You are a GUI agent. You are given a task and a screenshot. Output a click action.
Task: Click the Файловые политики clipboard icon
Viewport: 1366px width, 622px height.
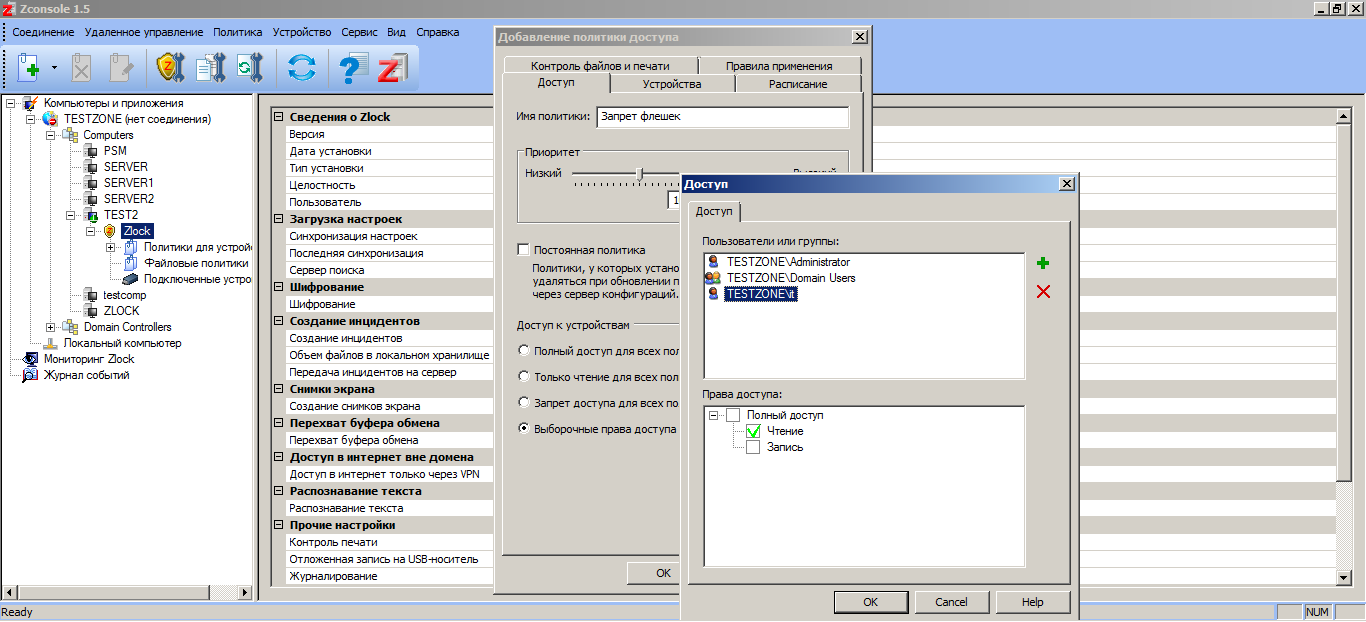click(x=130, y=263)
